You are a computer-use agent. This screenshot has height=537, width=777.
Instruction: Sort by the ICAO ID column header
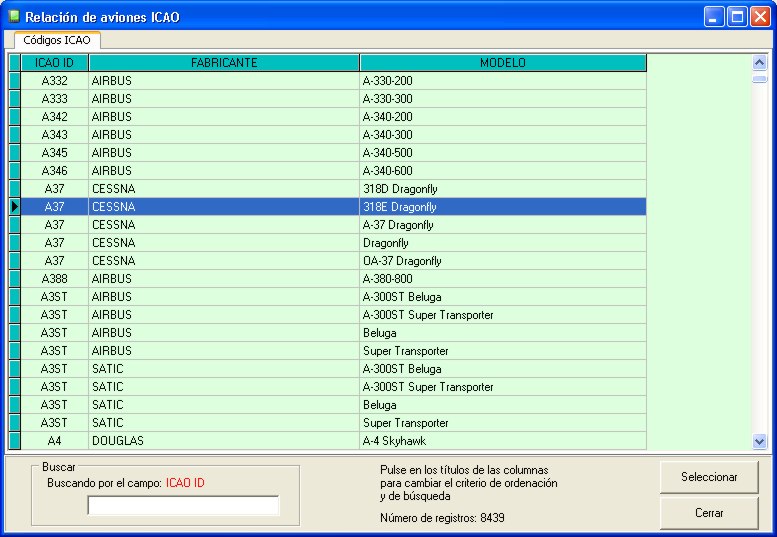pos(55,63)
